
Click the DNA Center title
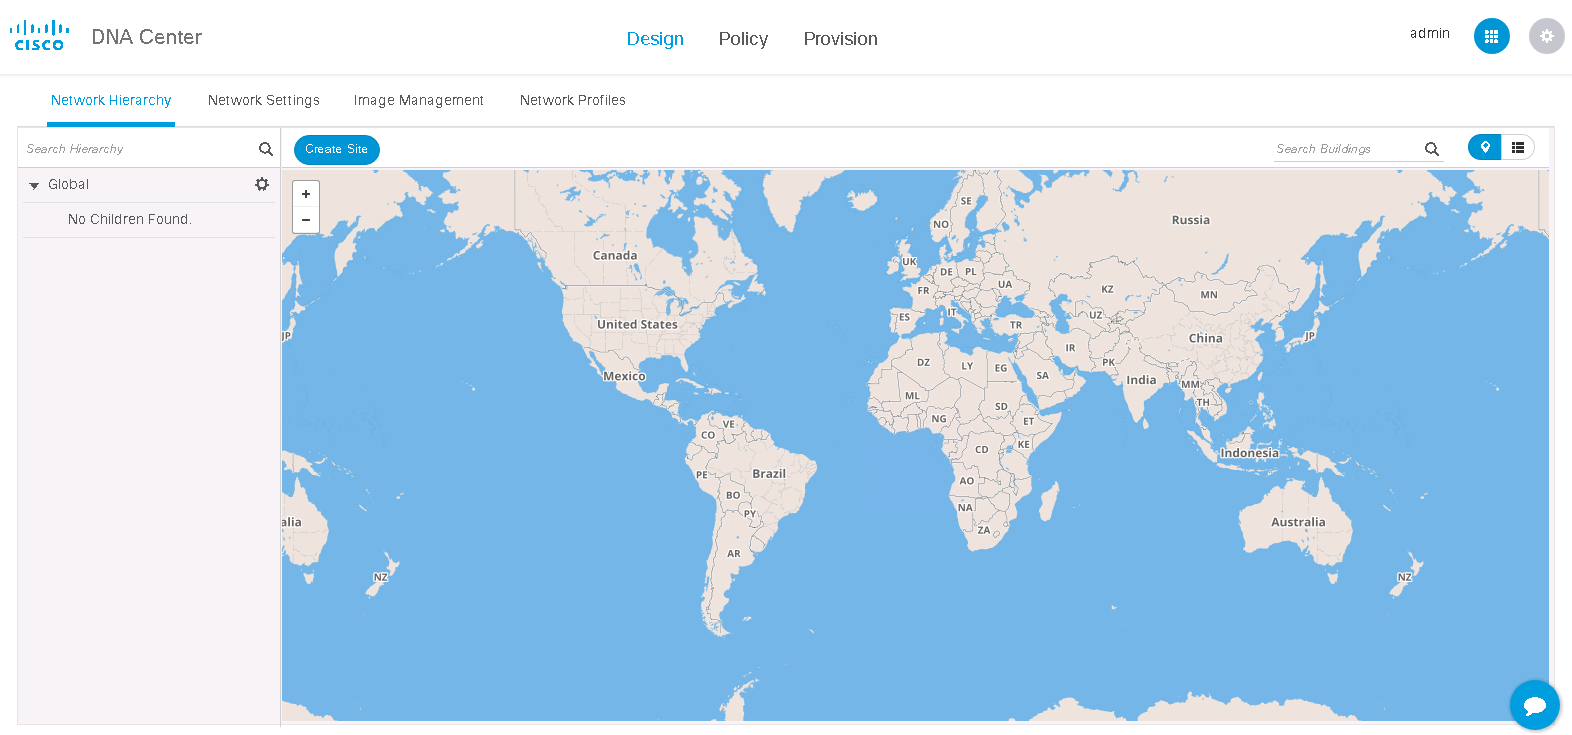(147, 37)
